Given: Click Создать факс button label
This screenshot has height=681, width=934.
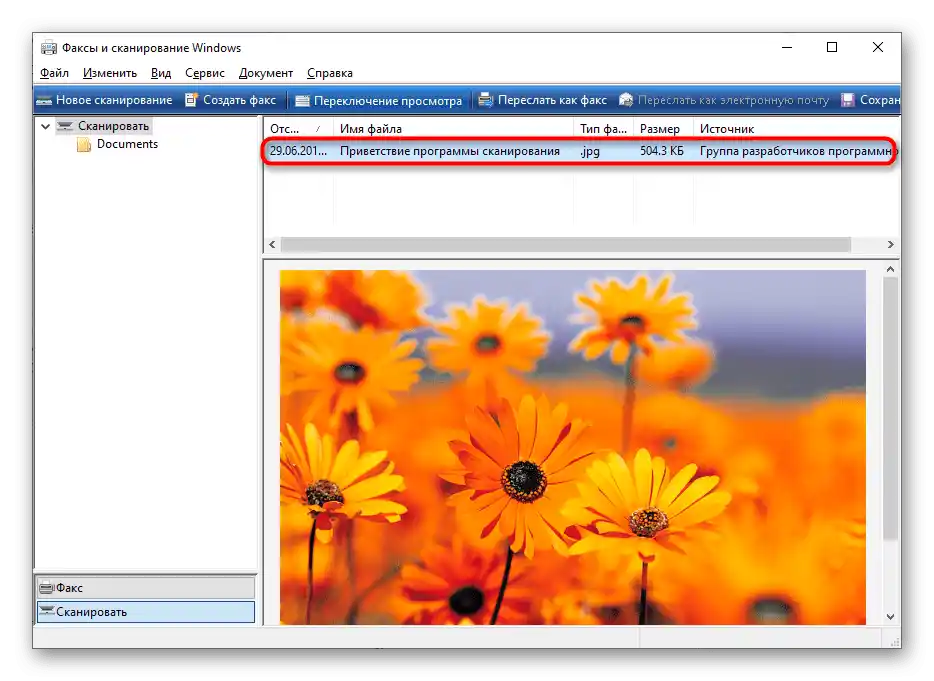Looking at the screenshot, I should coord(239,100).
